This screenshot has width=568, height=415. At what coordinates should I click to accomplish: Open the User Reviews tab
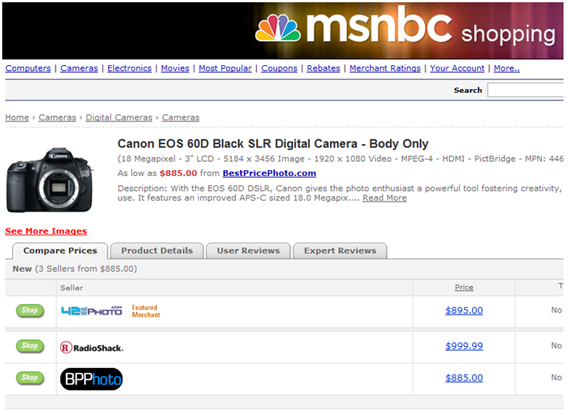coord(248,251)
